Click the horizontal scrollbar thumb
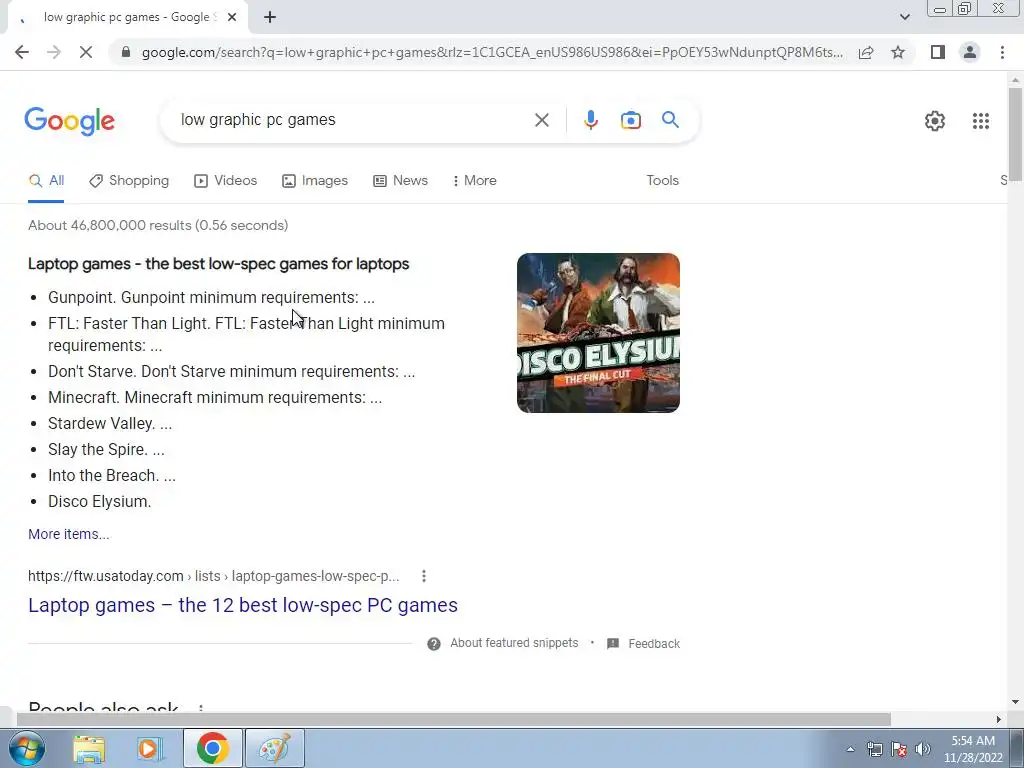1024x768 pixels. pos(453,720)
